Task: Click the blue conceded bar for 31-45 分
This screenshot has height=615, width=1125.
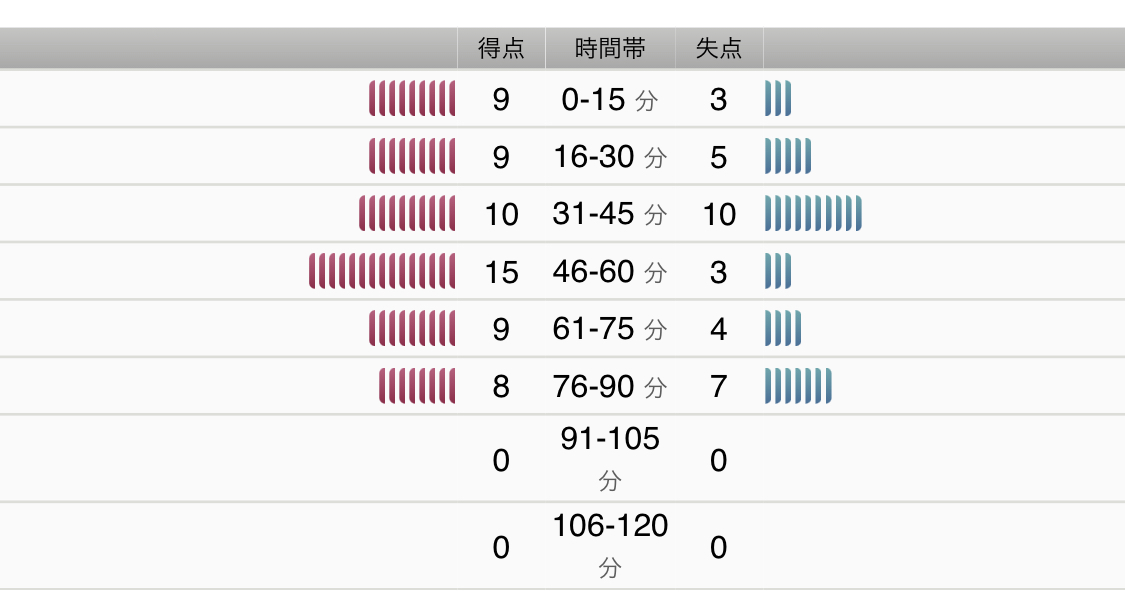Action: pos(813,214)
